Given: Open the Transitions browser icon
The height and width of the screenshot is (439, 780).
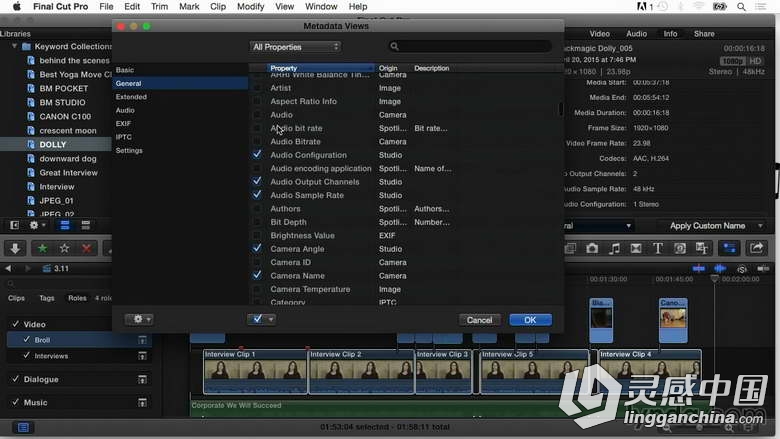Looking at the screenshot, I should click(x=636, y=248).
